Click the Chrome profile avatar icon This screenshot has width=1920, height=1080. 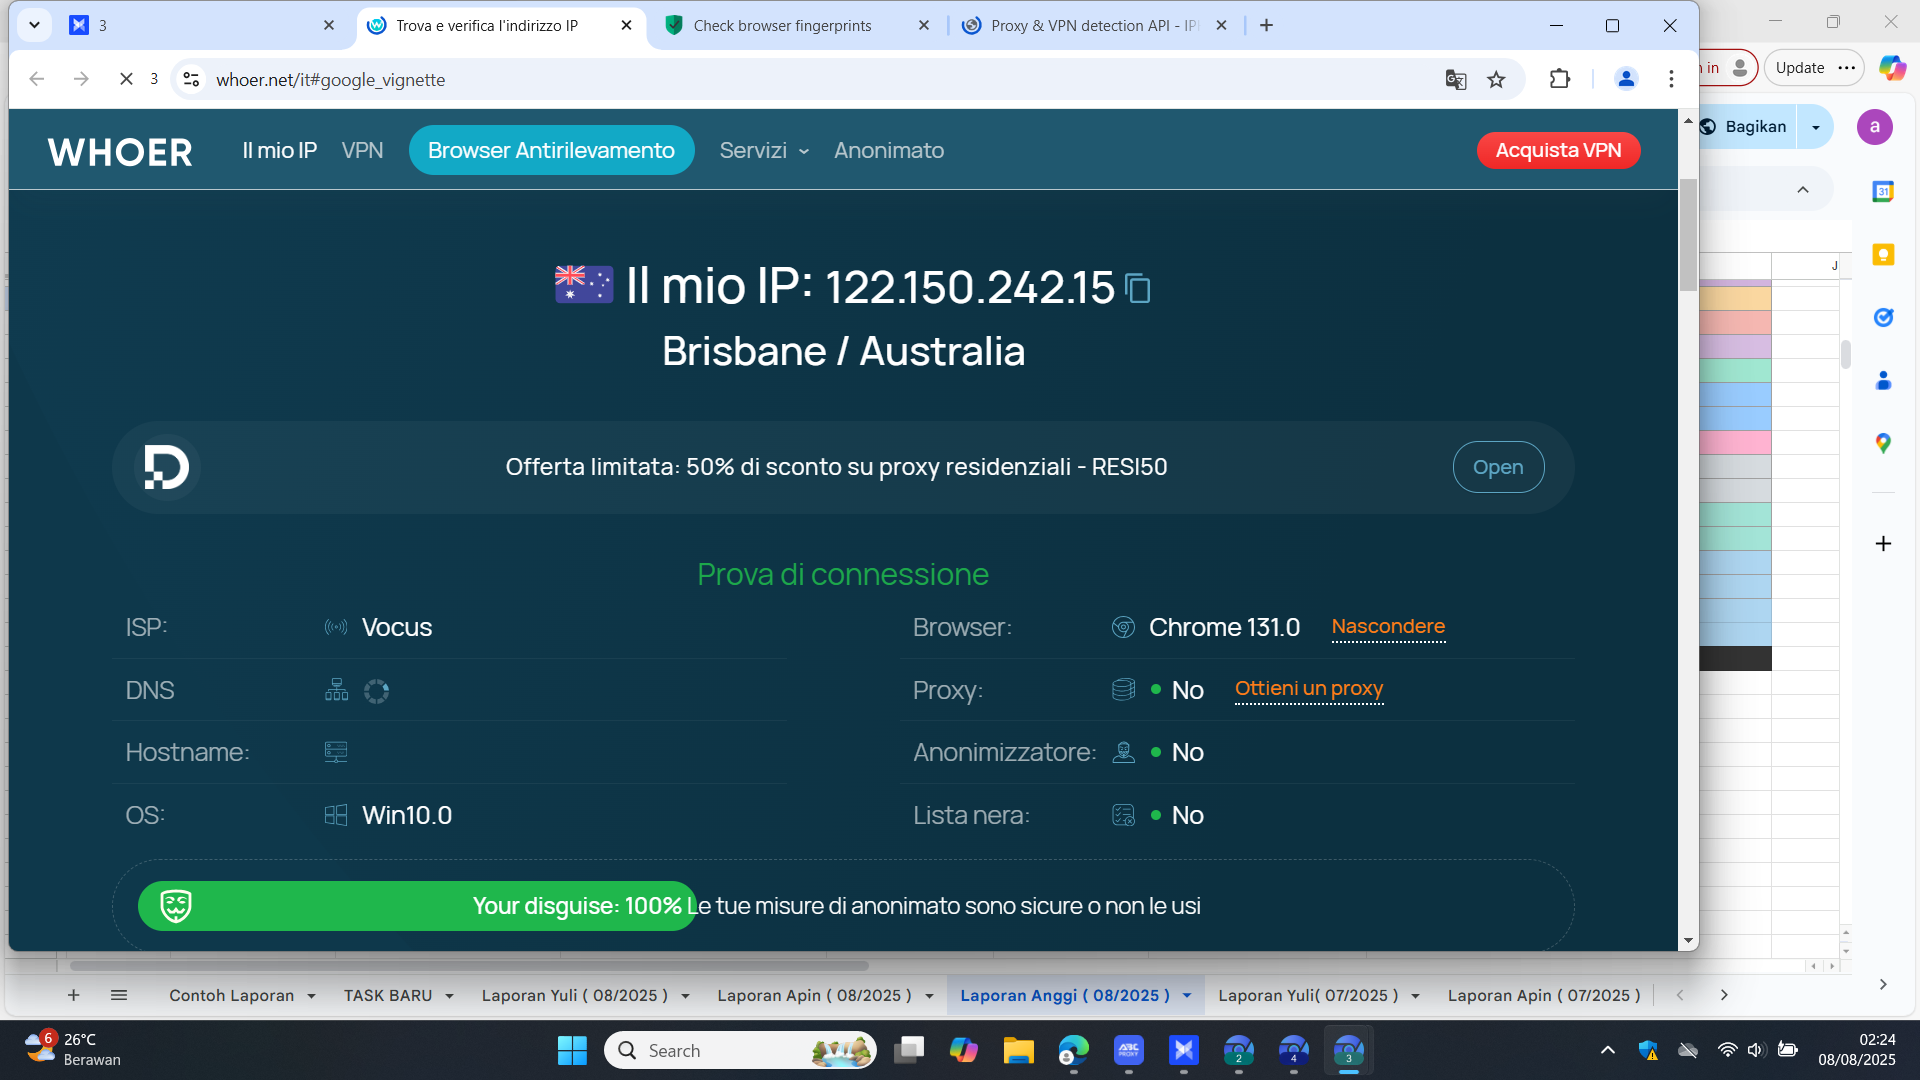pyautogui.click(x=1626, y=79)
